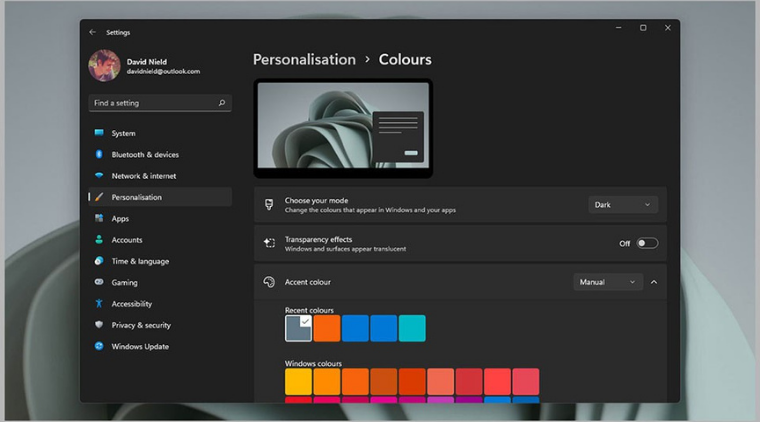Open Accessibility settings
This screenshot has height=422, width=760.
[160, 303]
